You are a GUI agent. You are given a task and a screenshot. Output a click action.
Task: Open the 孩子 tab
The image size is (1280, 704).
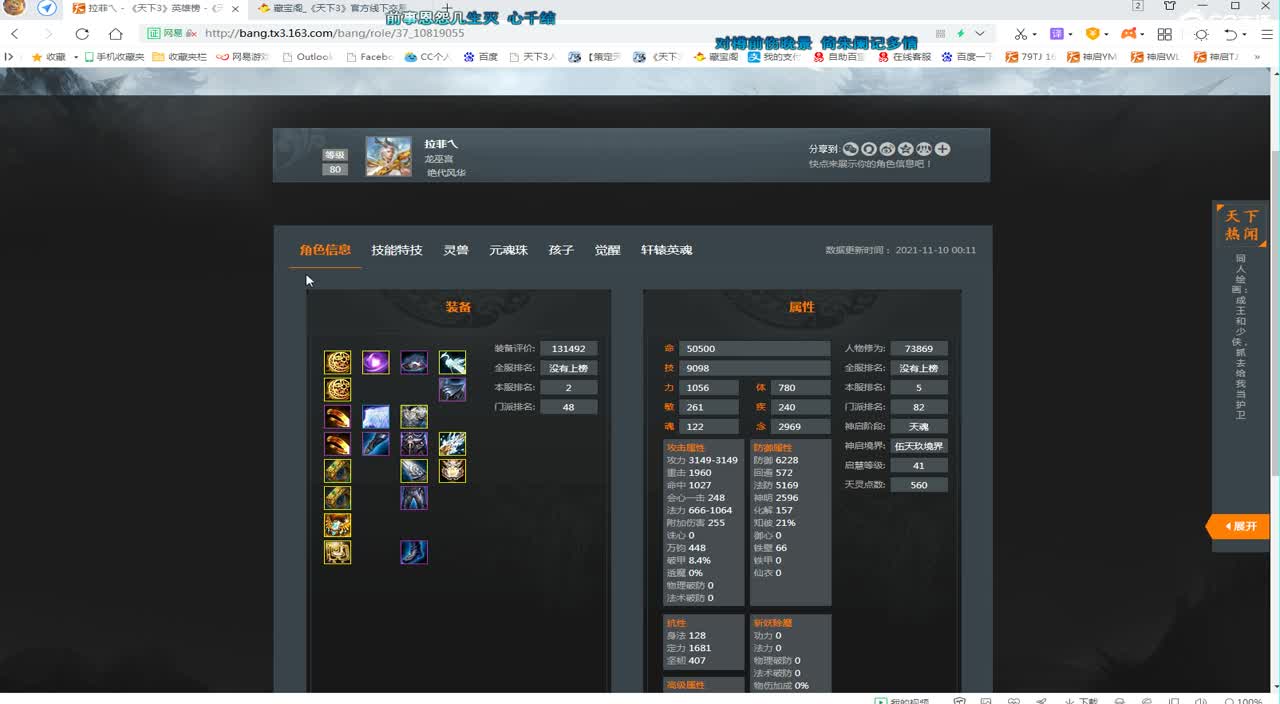561,250
